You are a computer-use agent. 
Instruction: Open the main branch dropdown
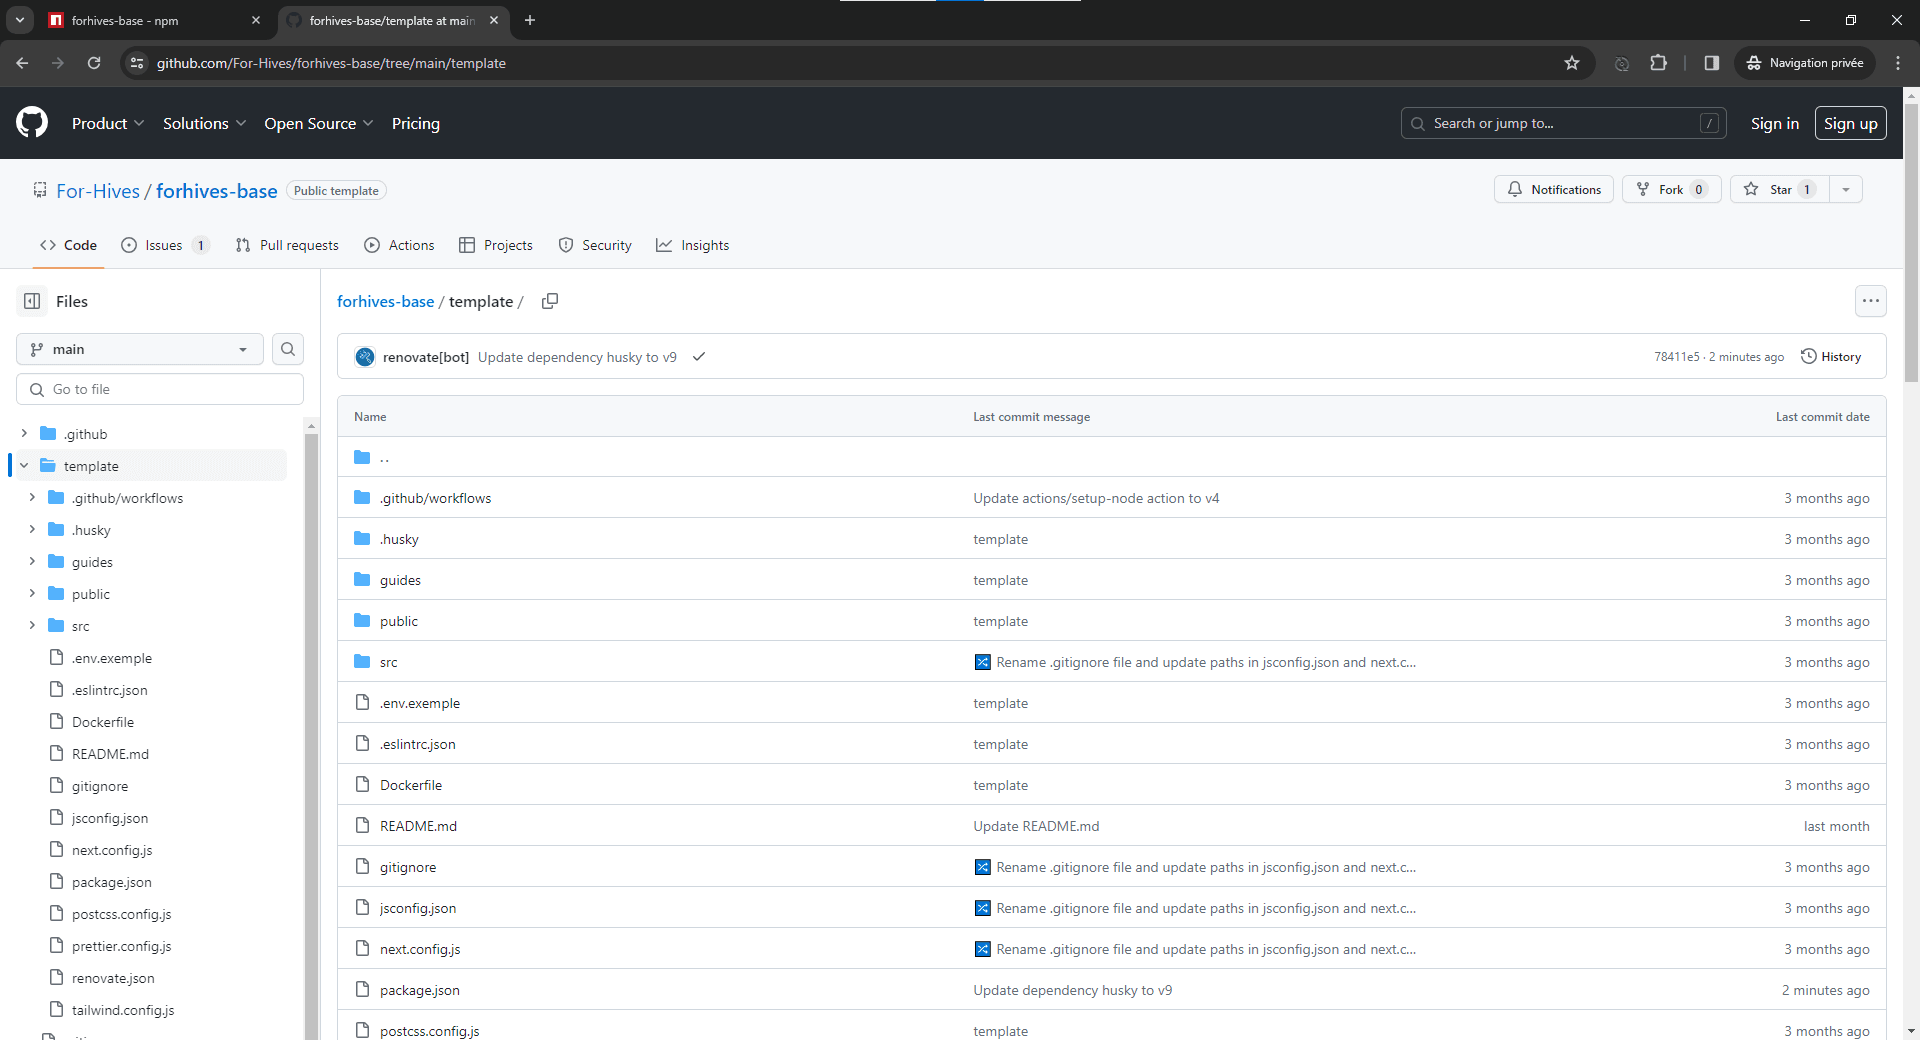(x=139, y=349)
